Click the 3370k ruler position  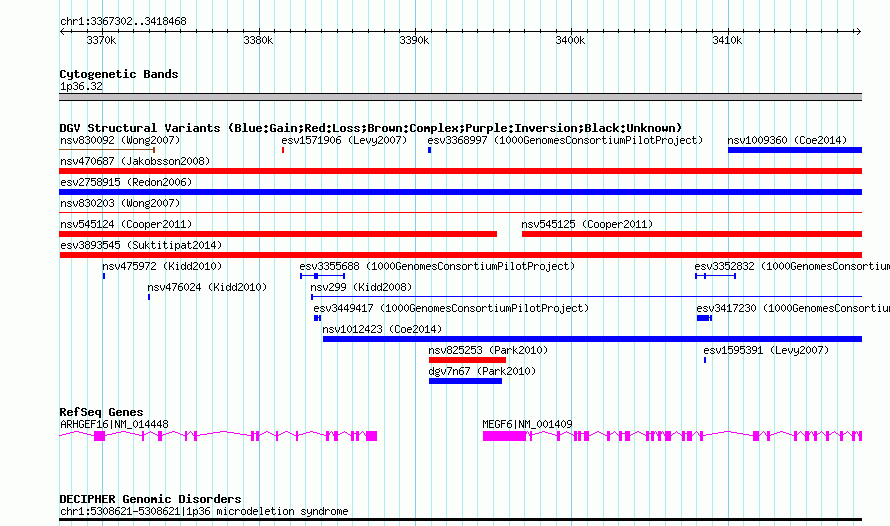[x=102, y=40]
